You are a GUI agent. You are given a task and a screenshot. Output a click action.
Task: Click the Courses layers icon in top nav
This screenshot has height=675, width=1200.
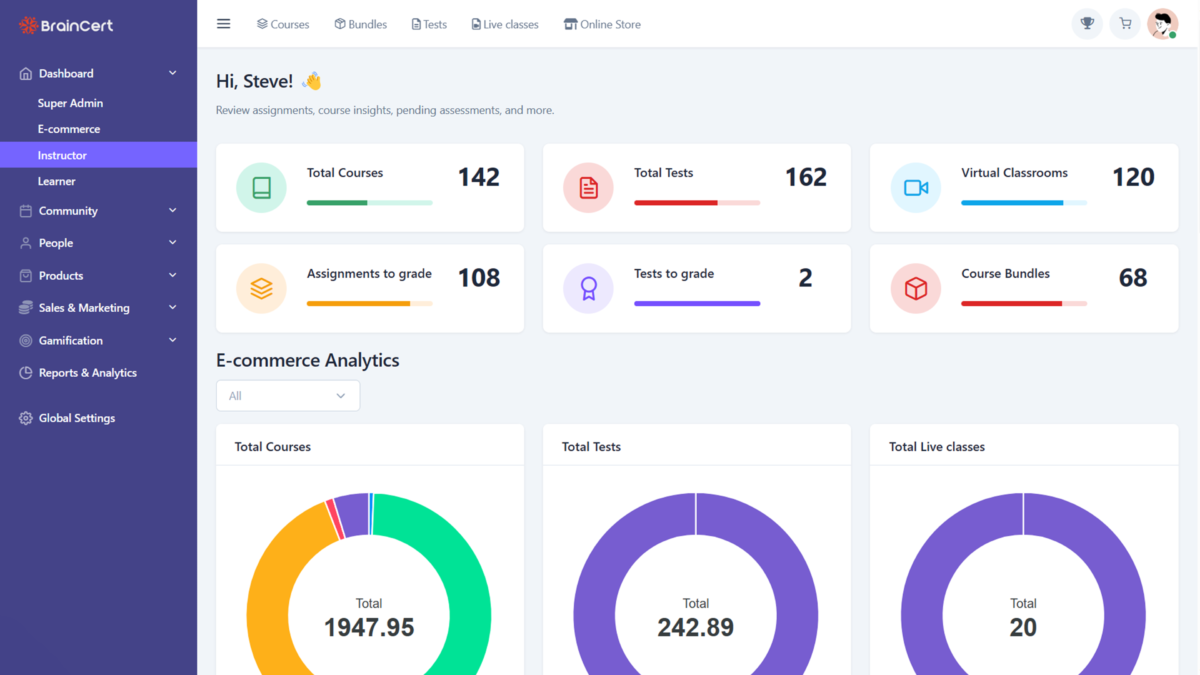click(x=262, y=24)
